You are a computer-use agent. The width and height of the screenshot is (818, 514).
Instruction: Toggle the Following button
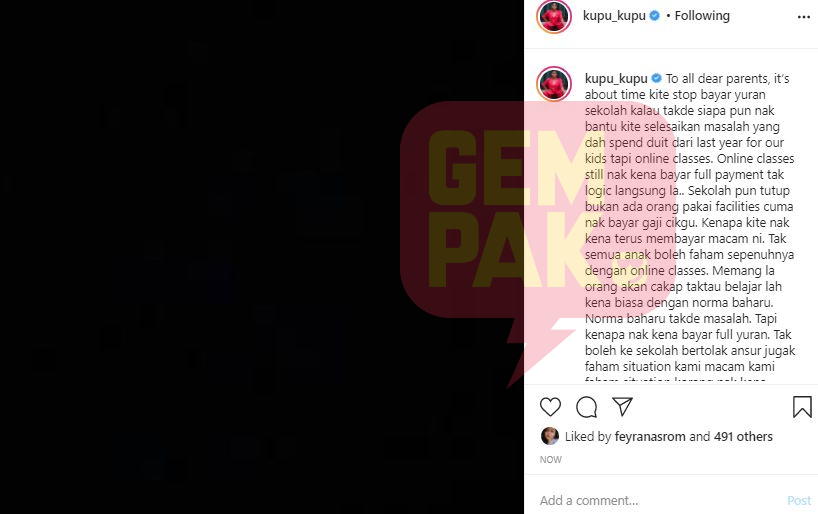pos(702,16)
